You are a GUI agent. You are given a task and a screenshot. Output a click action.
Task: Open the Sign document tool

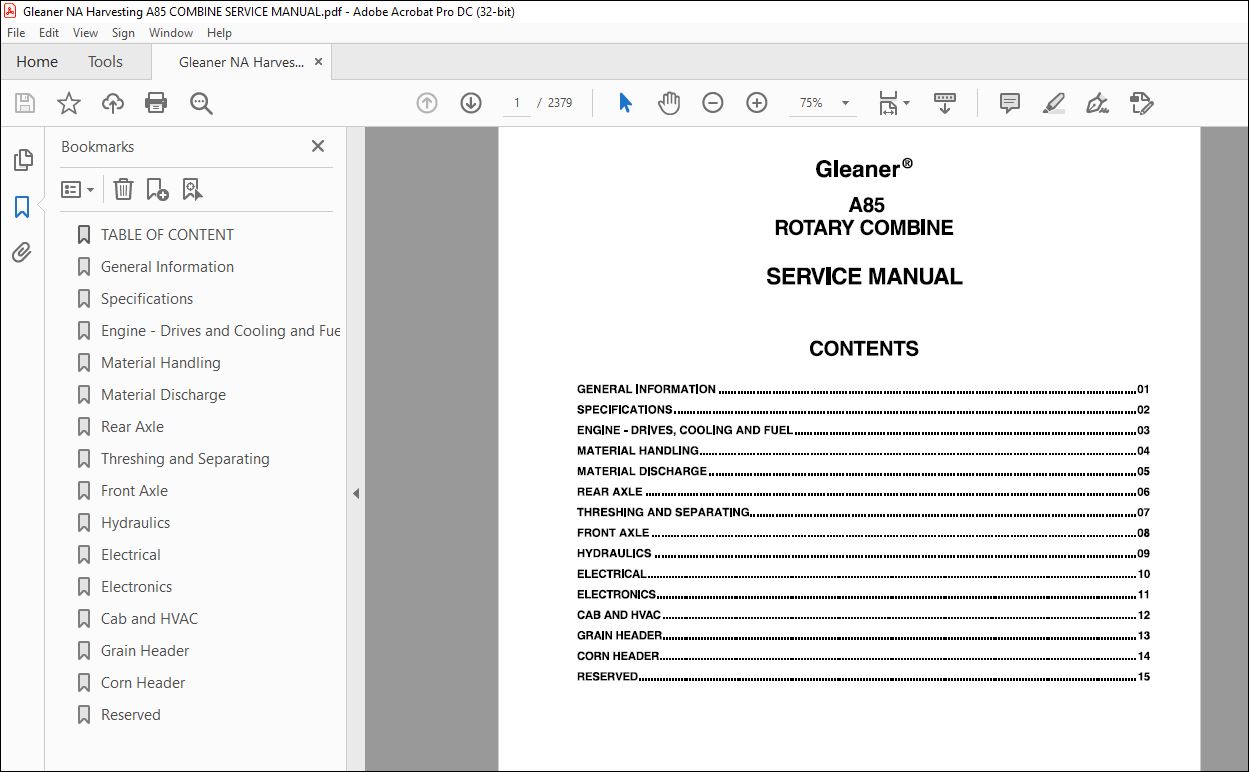(1097, 103)
